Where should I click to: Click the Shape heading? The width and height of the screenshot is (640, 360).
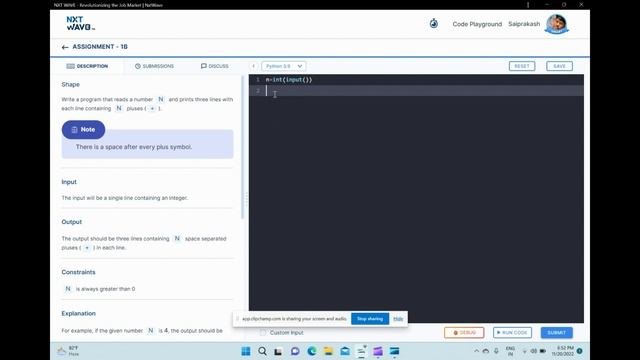[x=71, y=84]
